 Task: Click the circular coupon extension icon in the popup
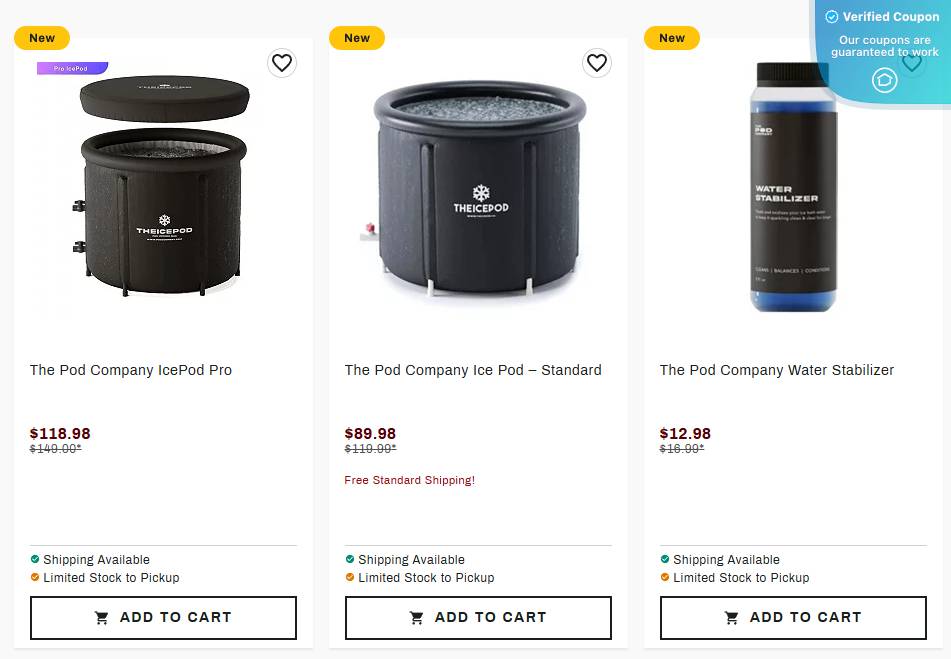[x=884, y=80]
